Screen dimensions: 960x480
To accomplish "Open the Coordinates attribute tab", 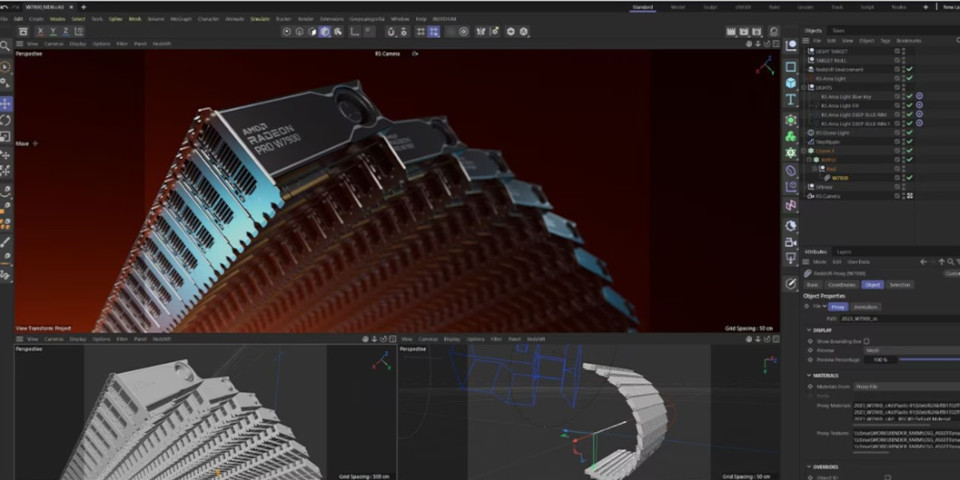I will [841, 285].
